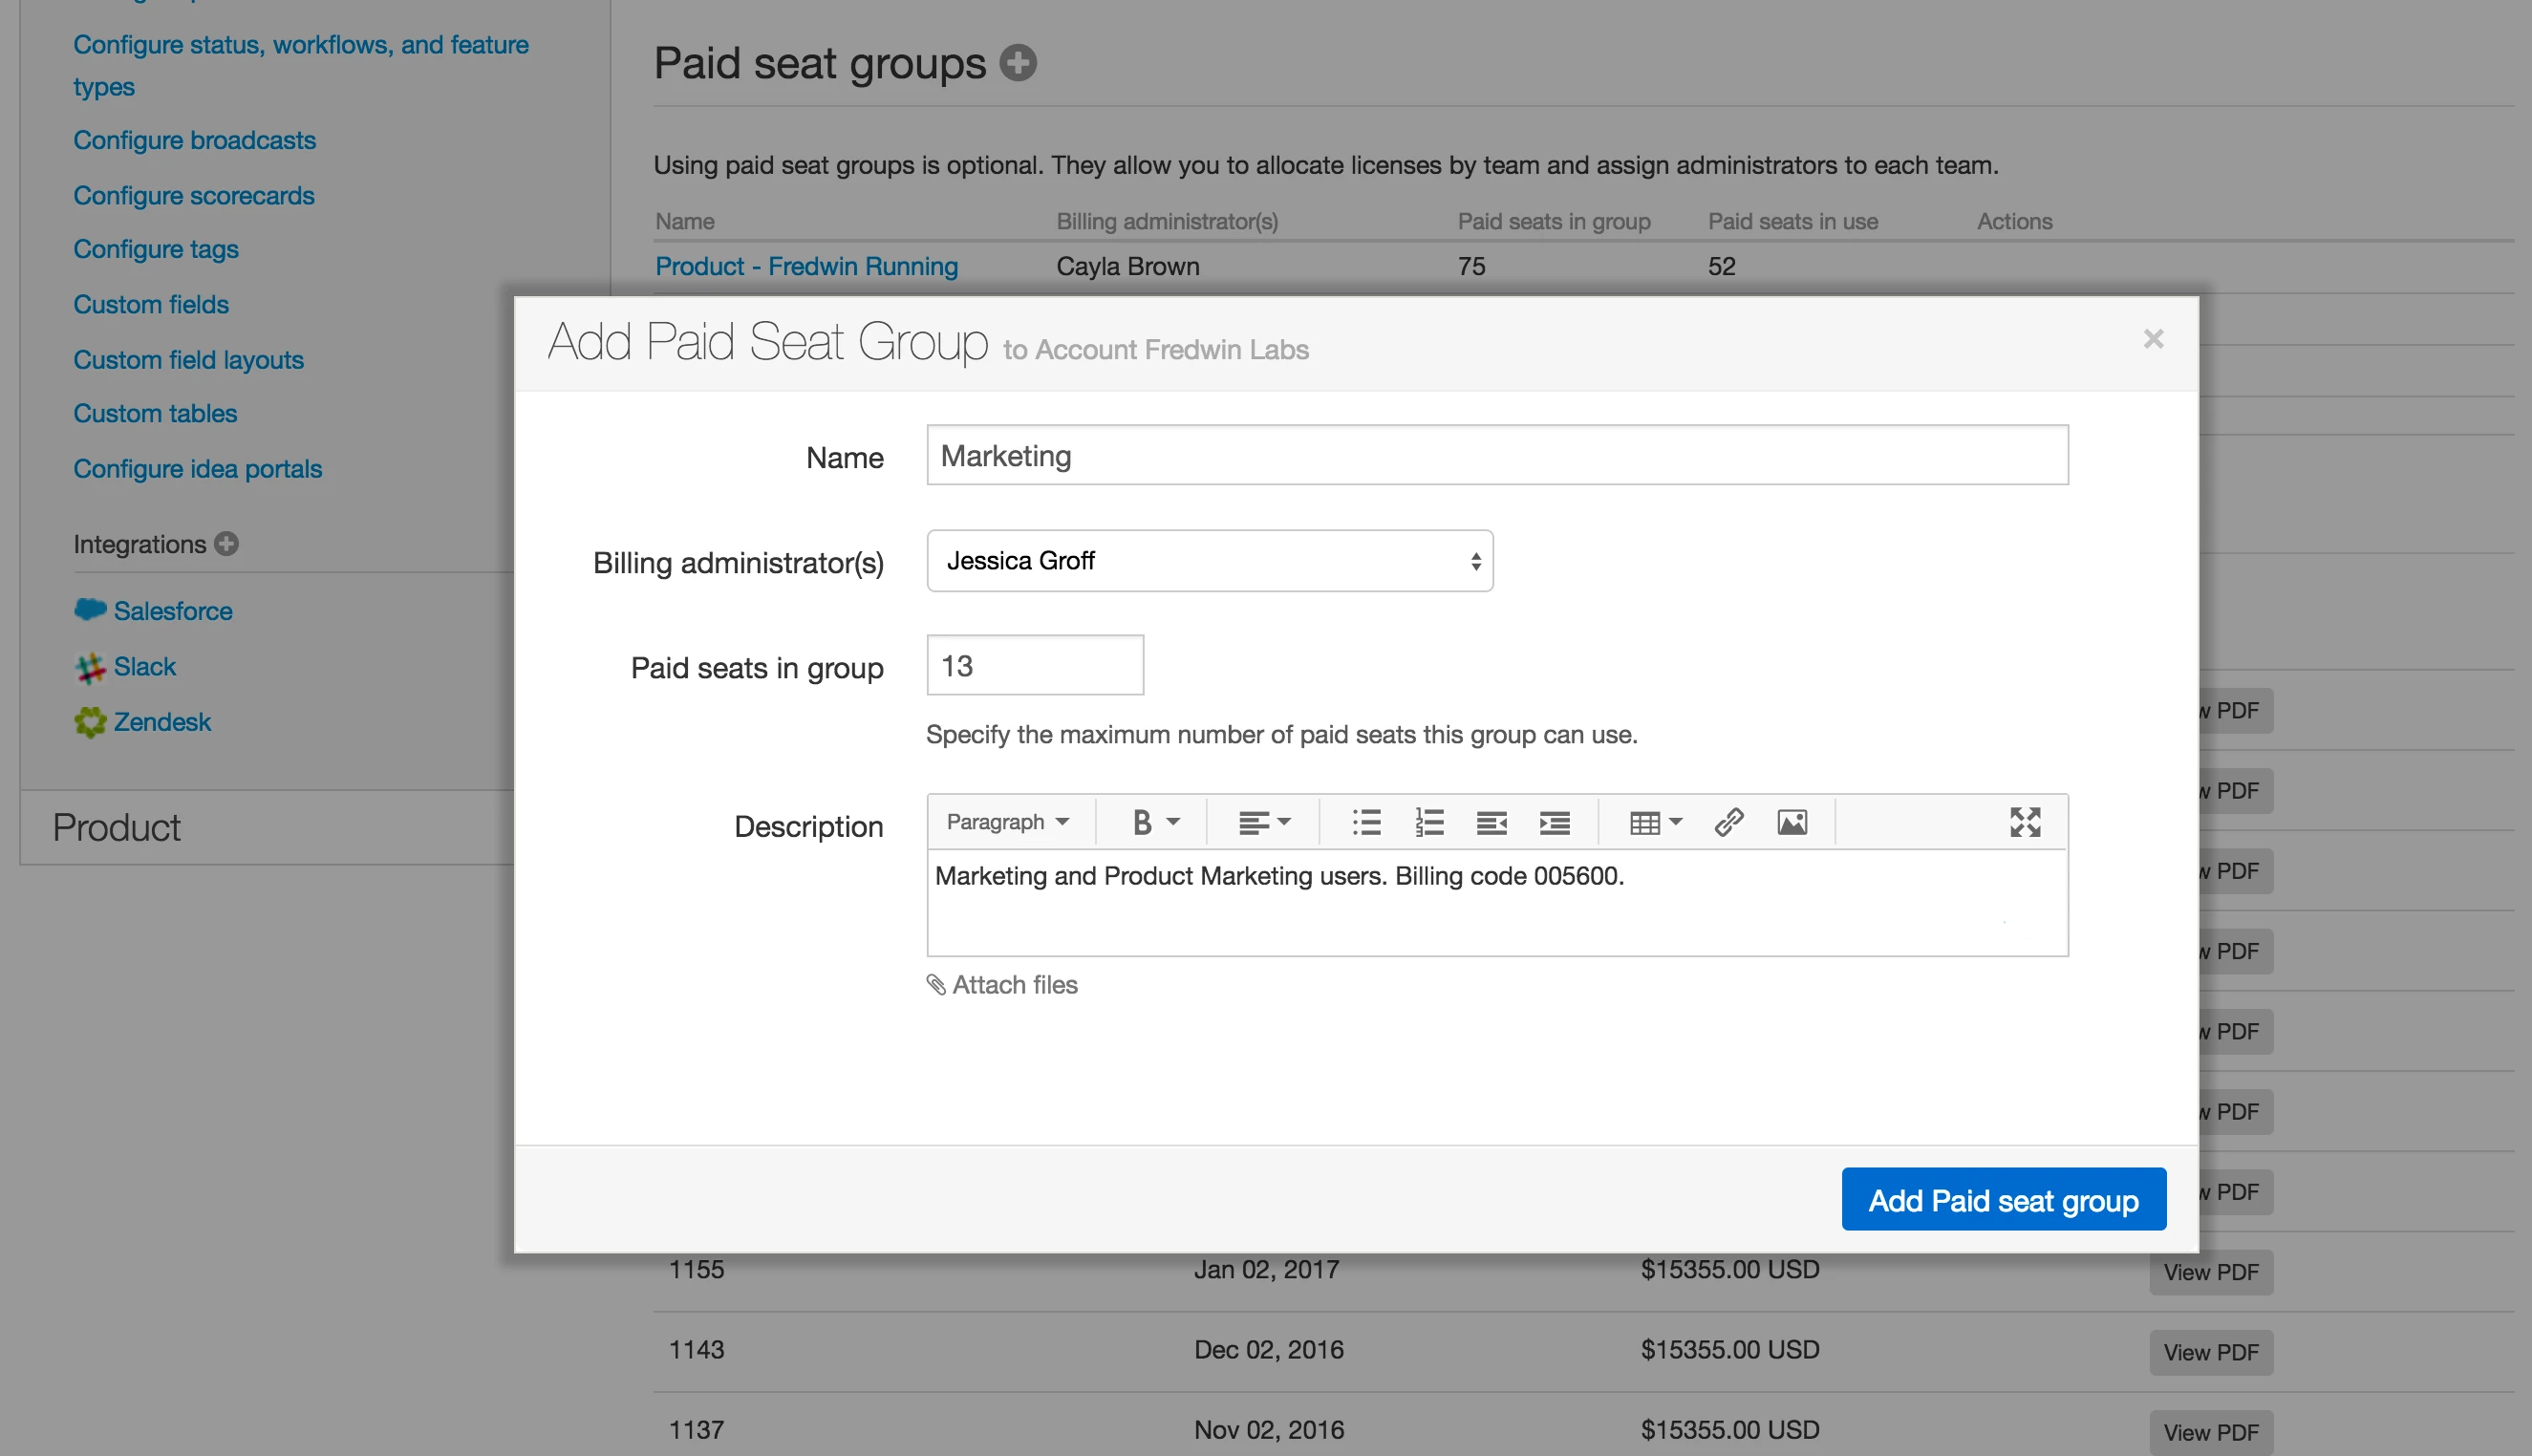The height and width of the screenshot is (1456, 2532).
Task: Open the insert table dropdown
Action: (1655, 822)
